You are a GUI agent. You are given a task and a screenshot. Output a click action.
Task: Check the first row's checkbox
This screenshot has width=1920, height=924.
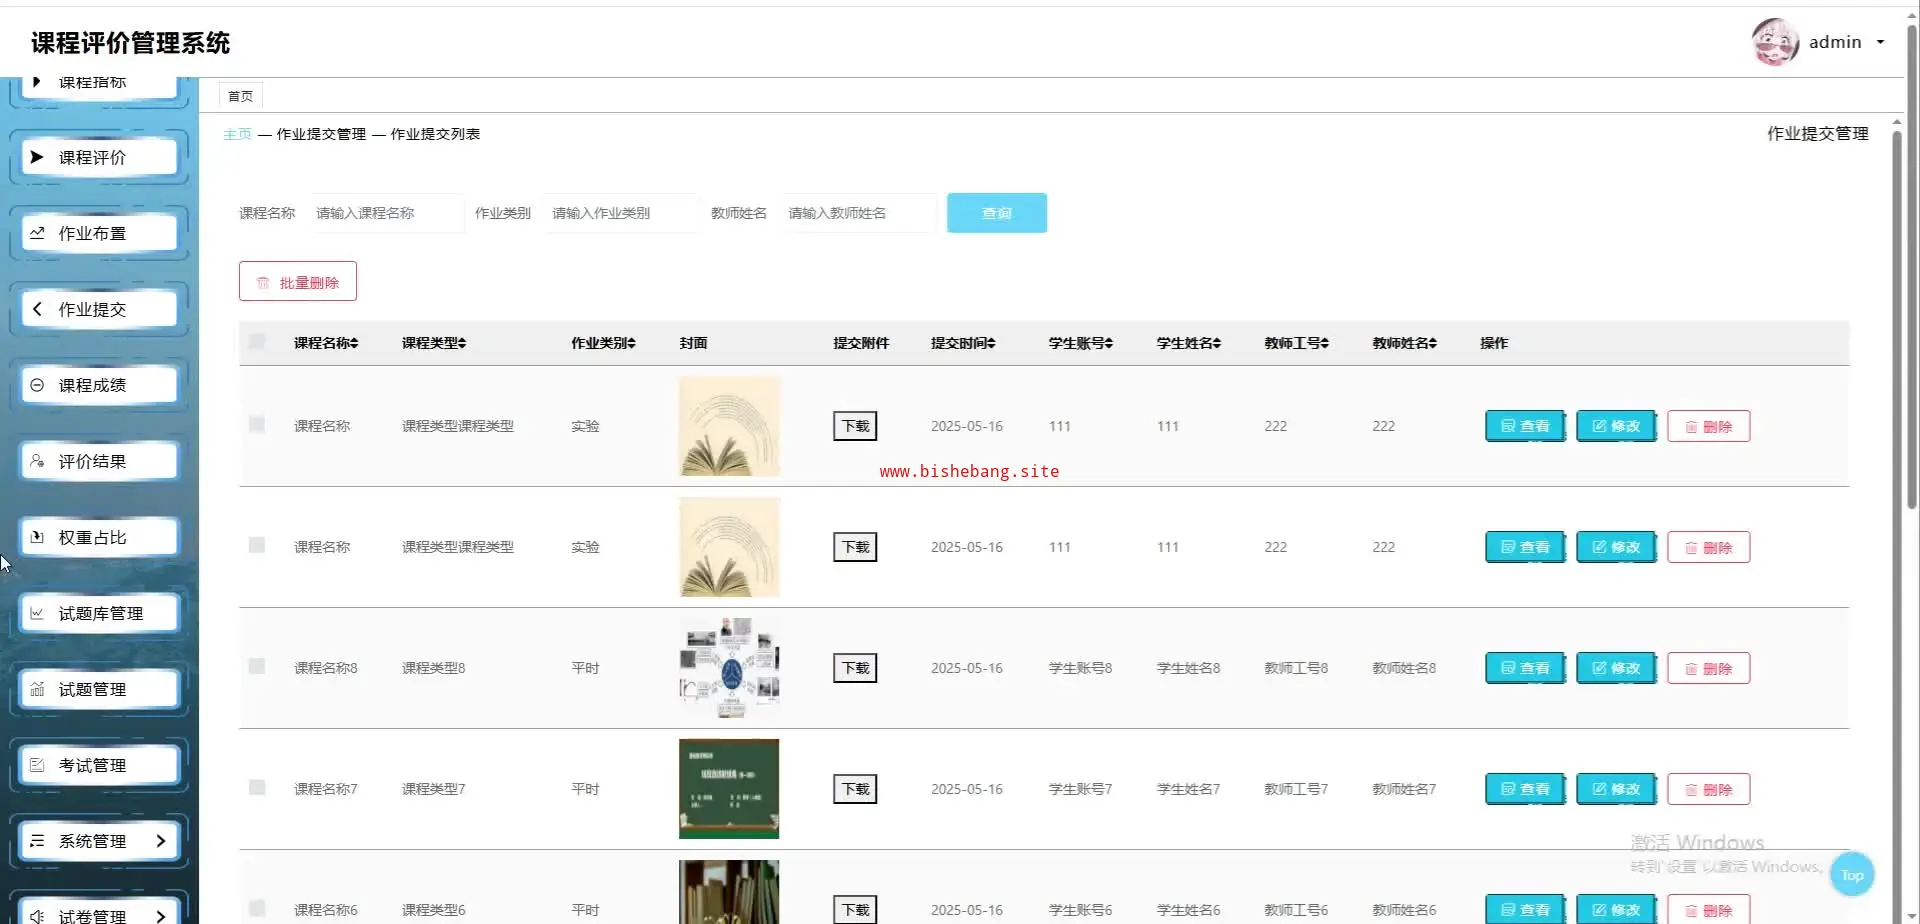[x=257, y=425]
